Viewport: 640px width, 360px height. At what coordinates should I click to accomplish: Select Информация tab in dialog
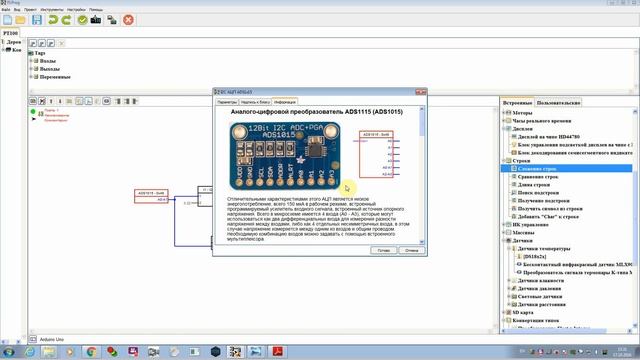coord(285,102)
